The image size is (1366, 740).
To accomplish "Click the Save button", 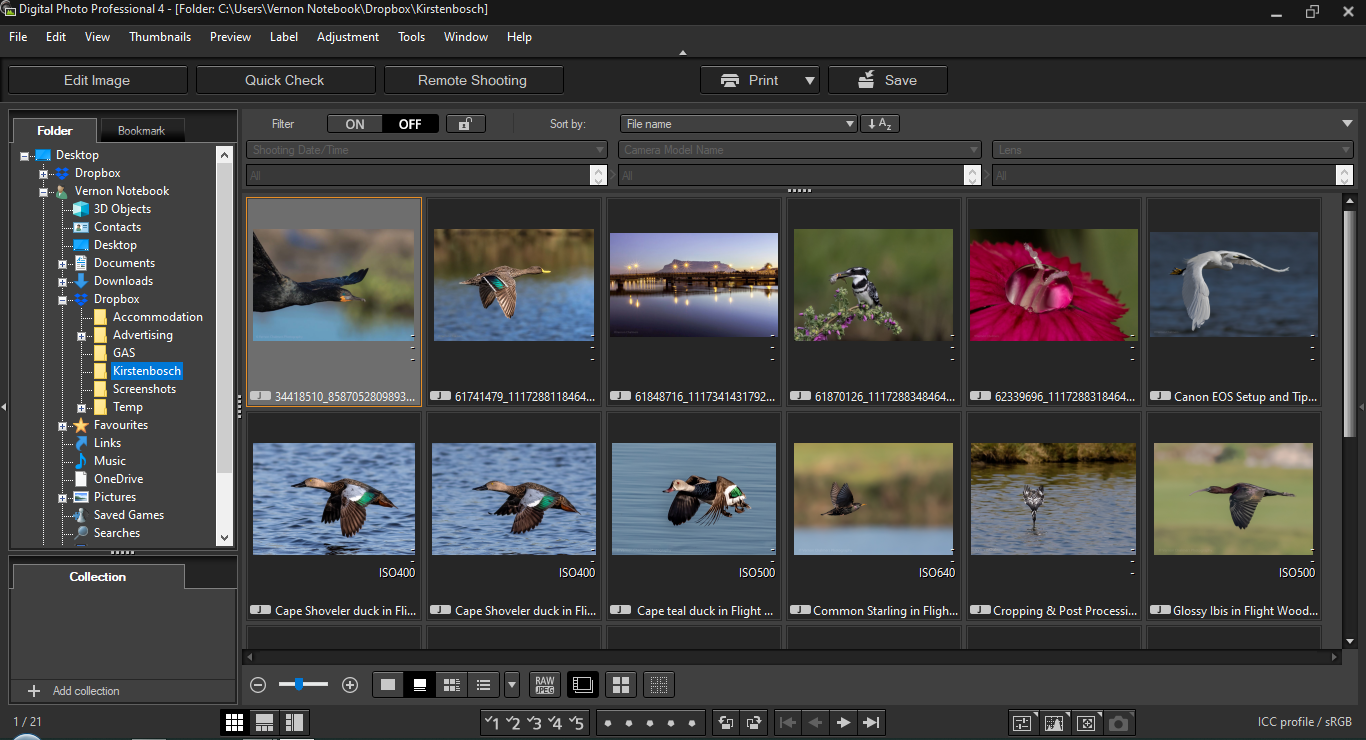I will (x=888, y=80).
